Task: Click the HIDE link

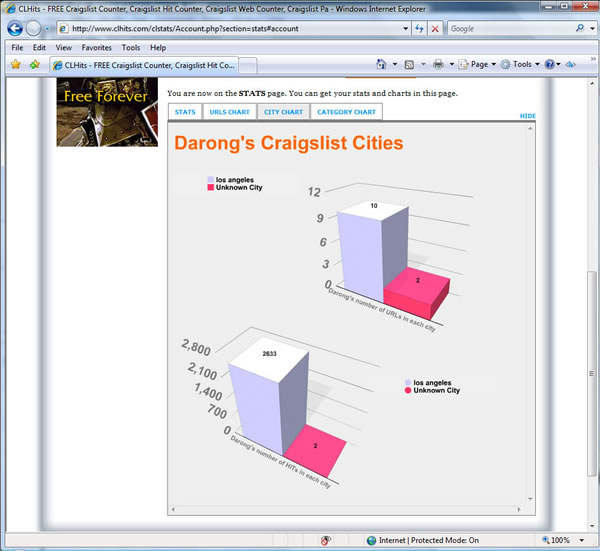Action: pos(528,117)
